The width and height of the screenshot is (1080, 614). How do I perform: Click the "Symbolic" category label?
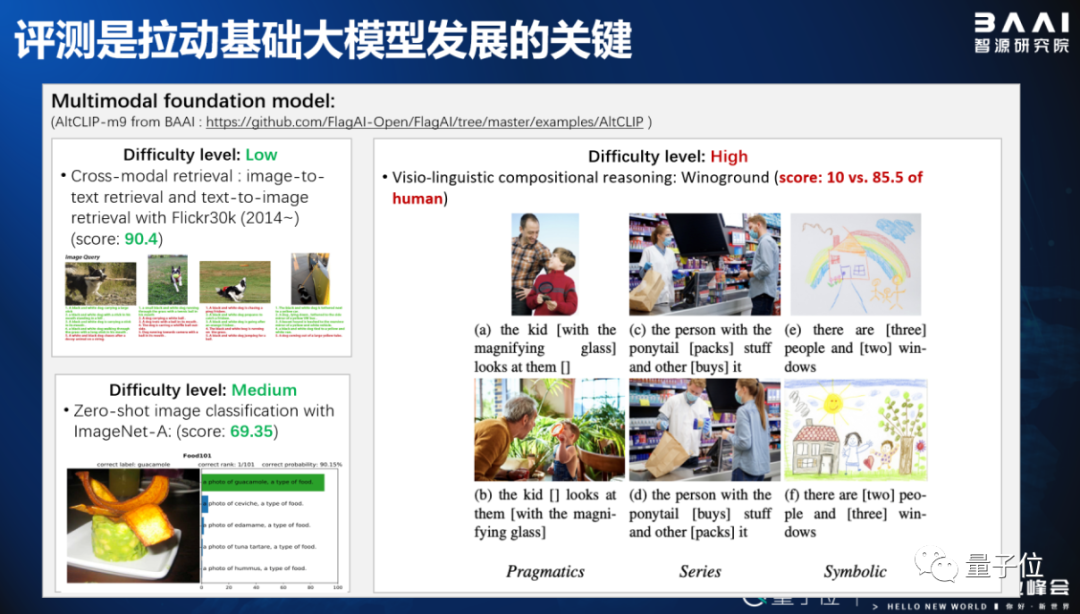[x=855, y=572]
